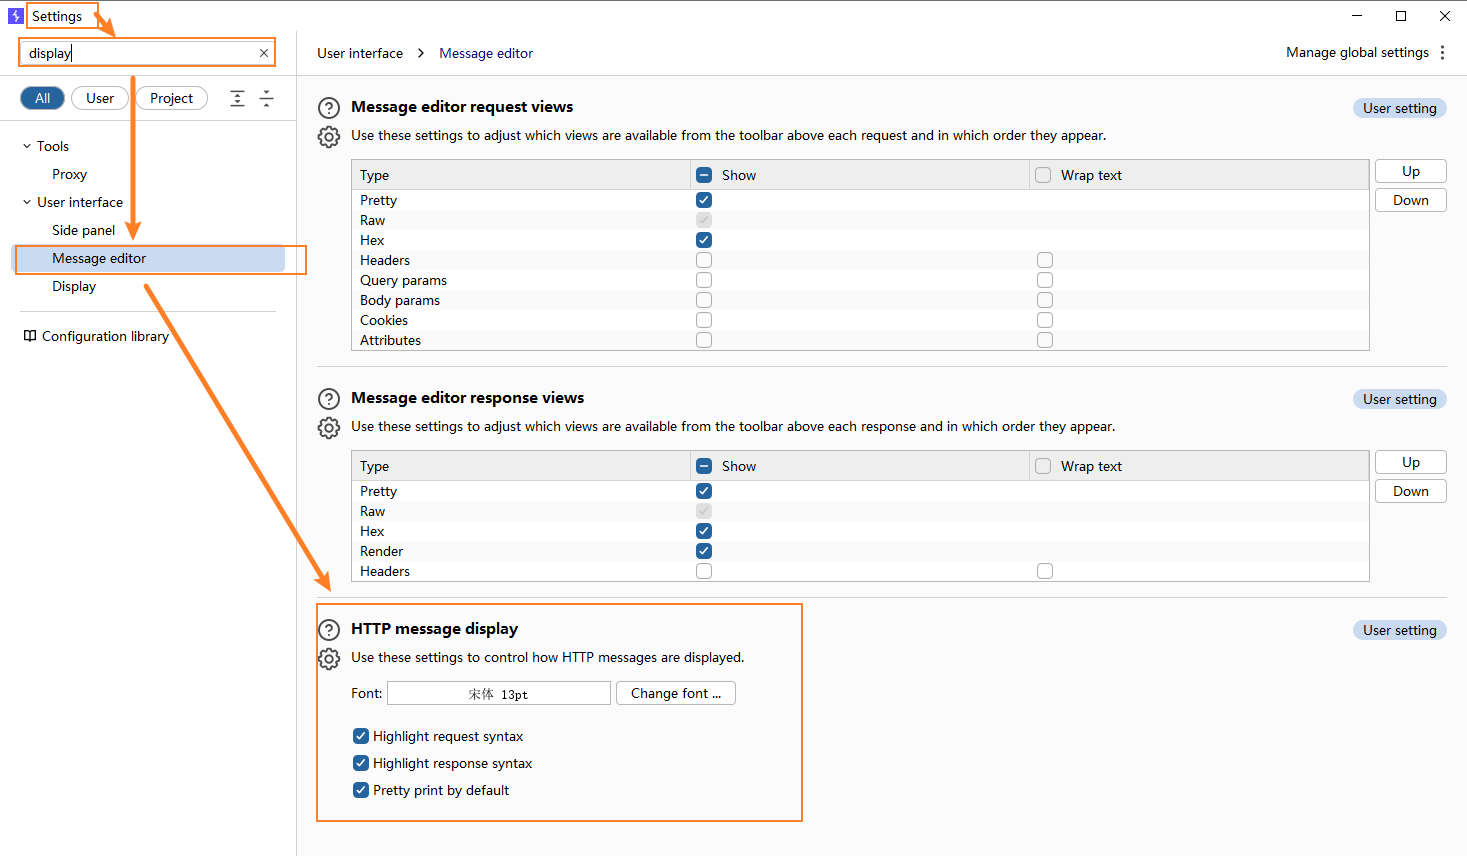This screenshot has width=1467, height=856.
Task: Uncheck Highlight request syntax
Action: point(361,736)
